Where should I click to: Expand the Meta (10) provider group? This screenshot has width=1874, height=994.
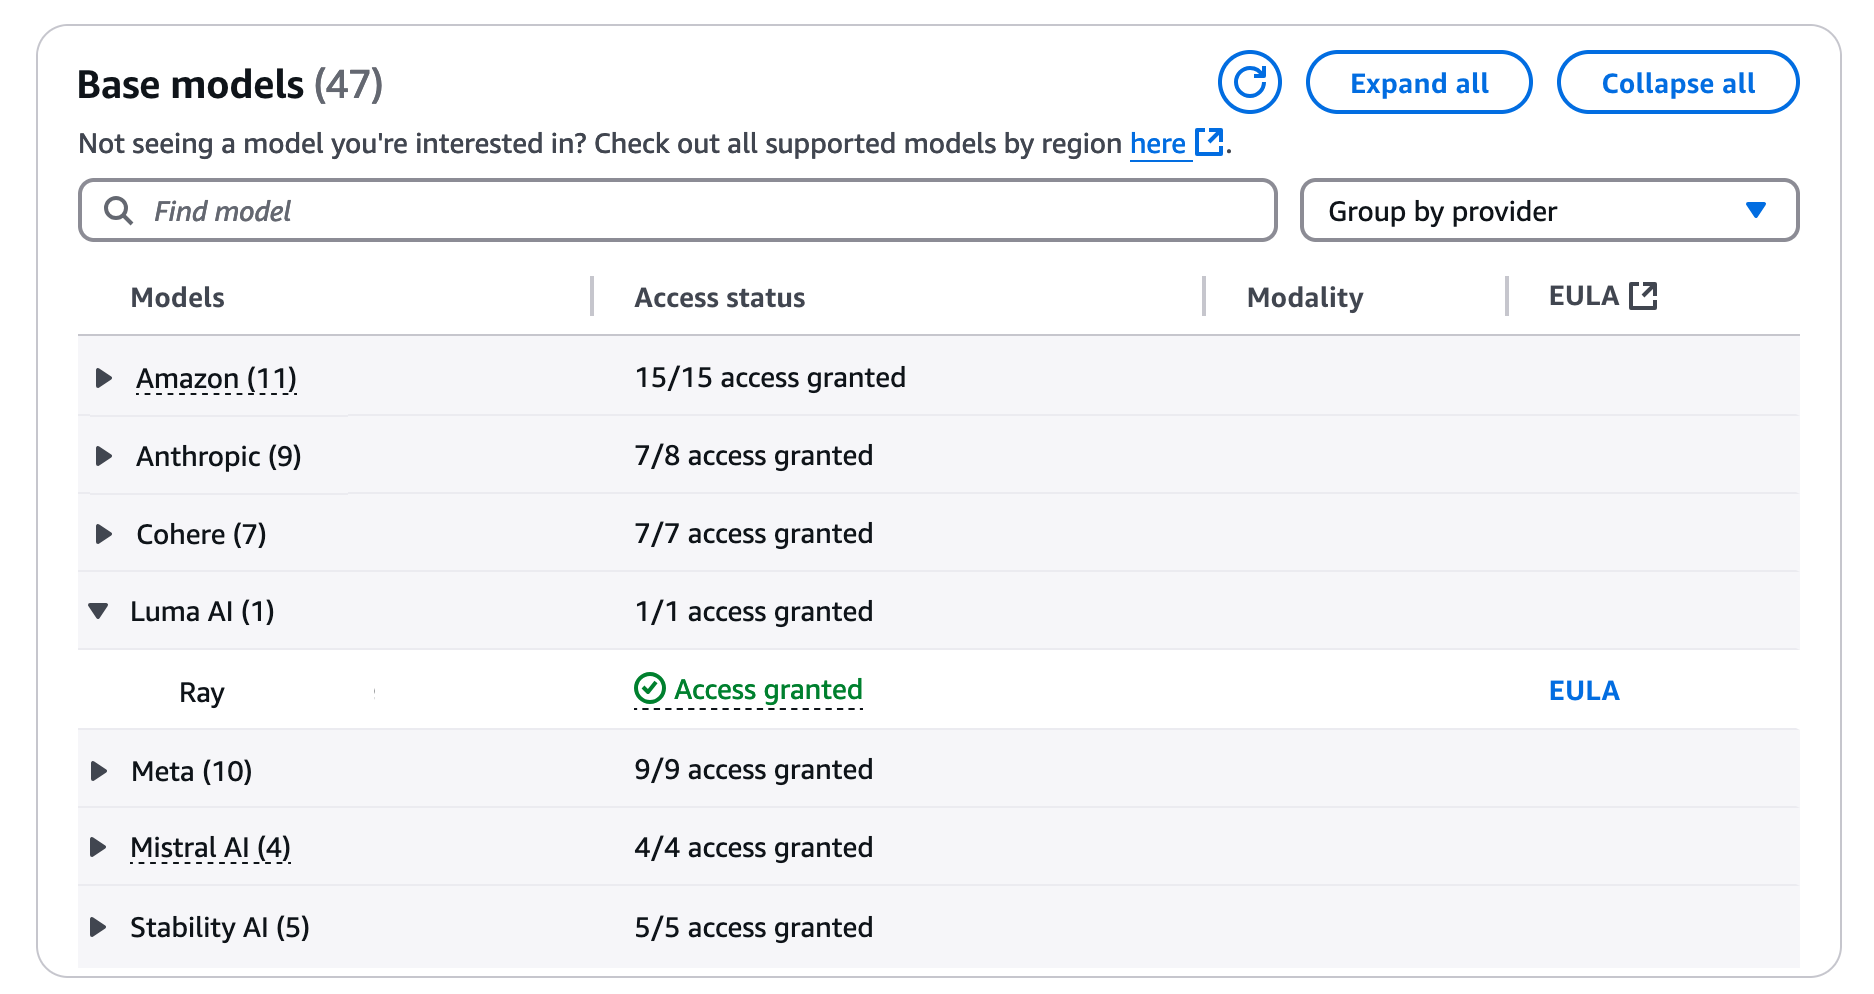pyautogui.click(x=99, y=771)
